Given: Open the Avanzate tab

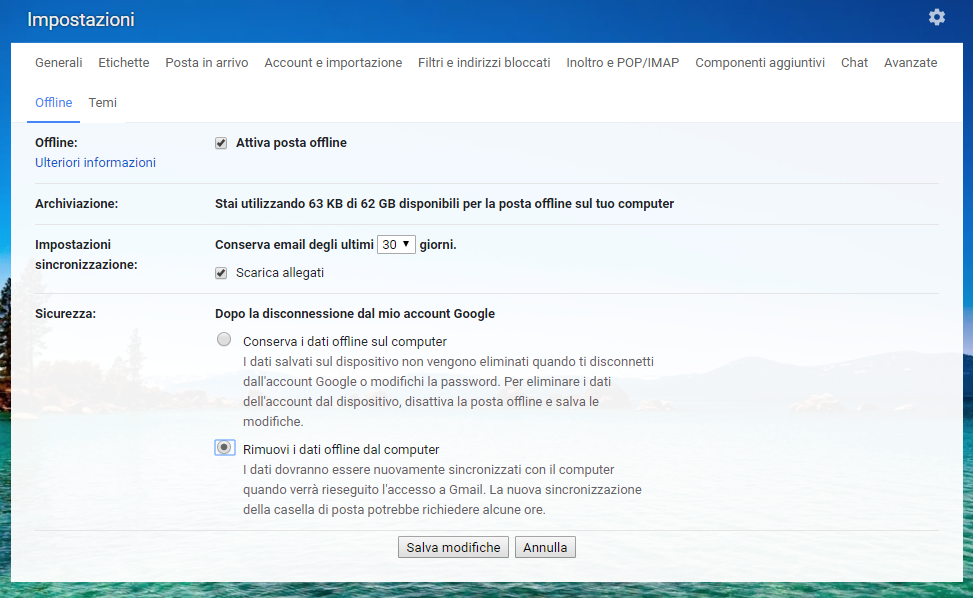Looking at the screenshot, I should coord(910,63).
